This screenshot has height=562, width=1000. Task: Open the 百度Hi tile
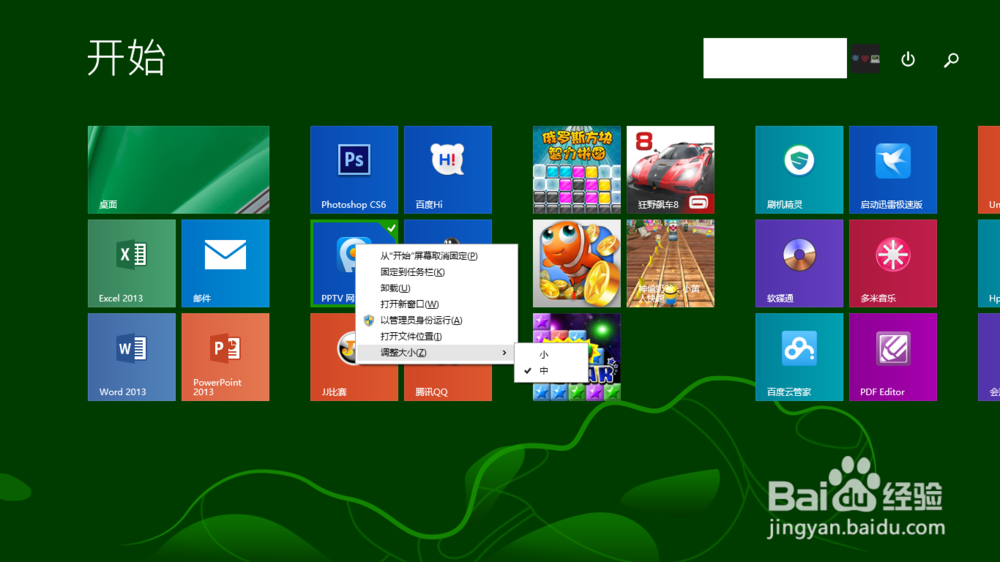pyautogui.click(x=448, y=169)
